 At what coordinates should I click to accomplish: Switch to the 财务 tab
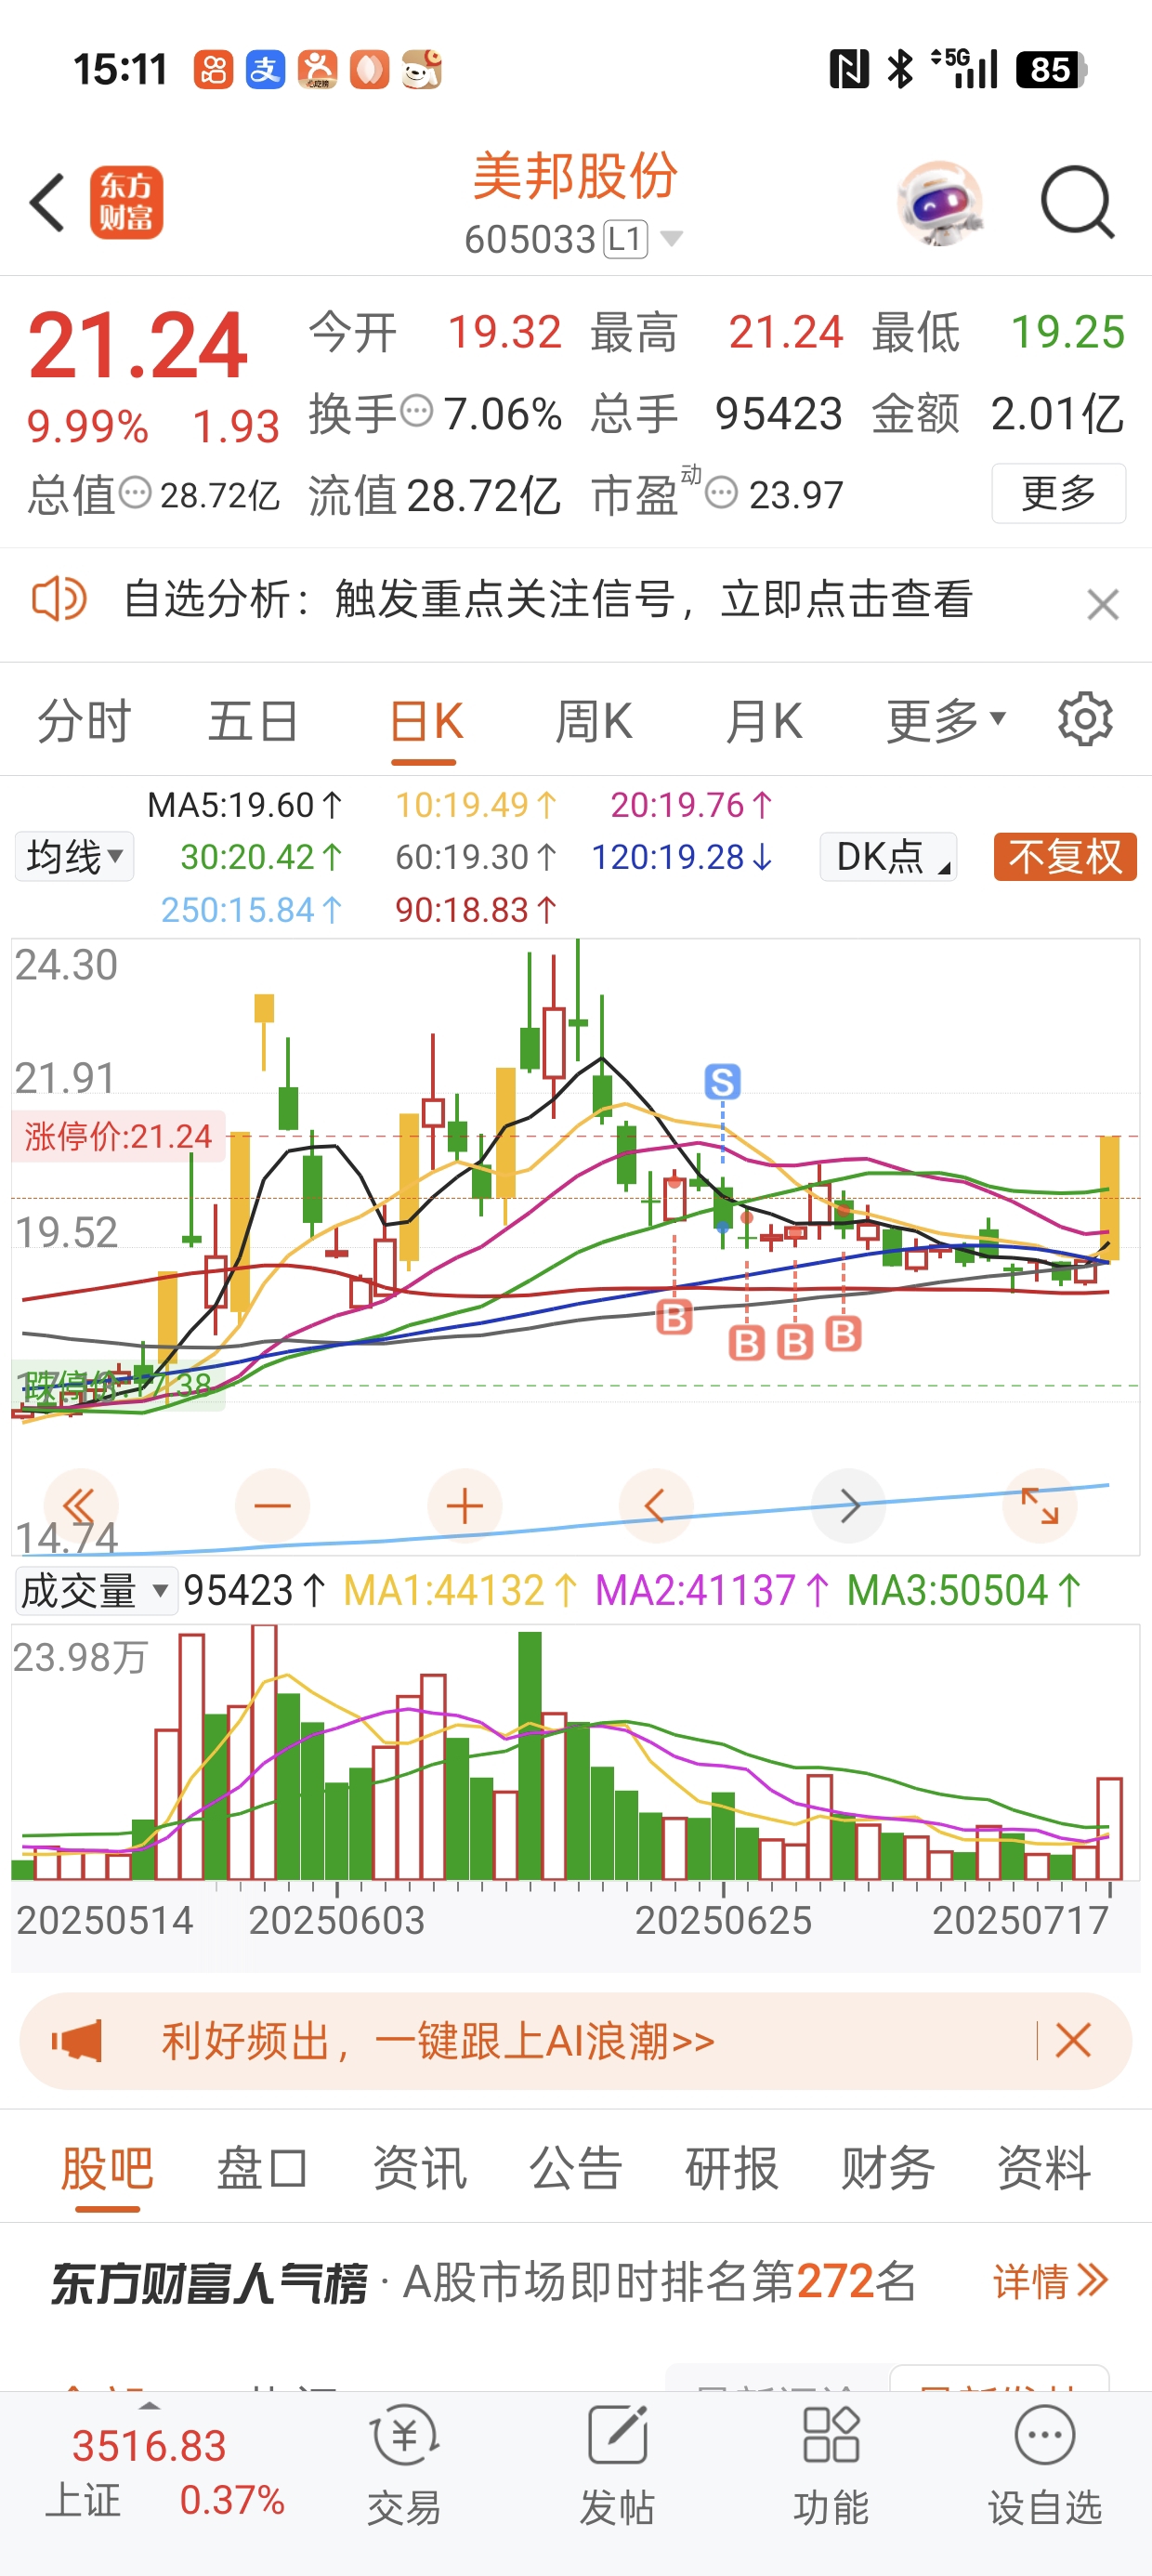pyautogui.click(x=887, y=2169)
